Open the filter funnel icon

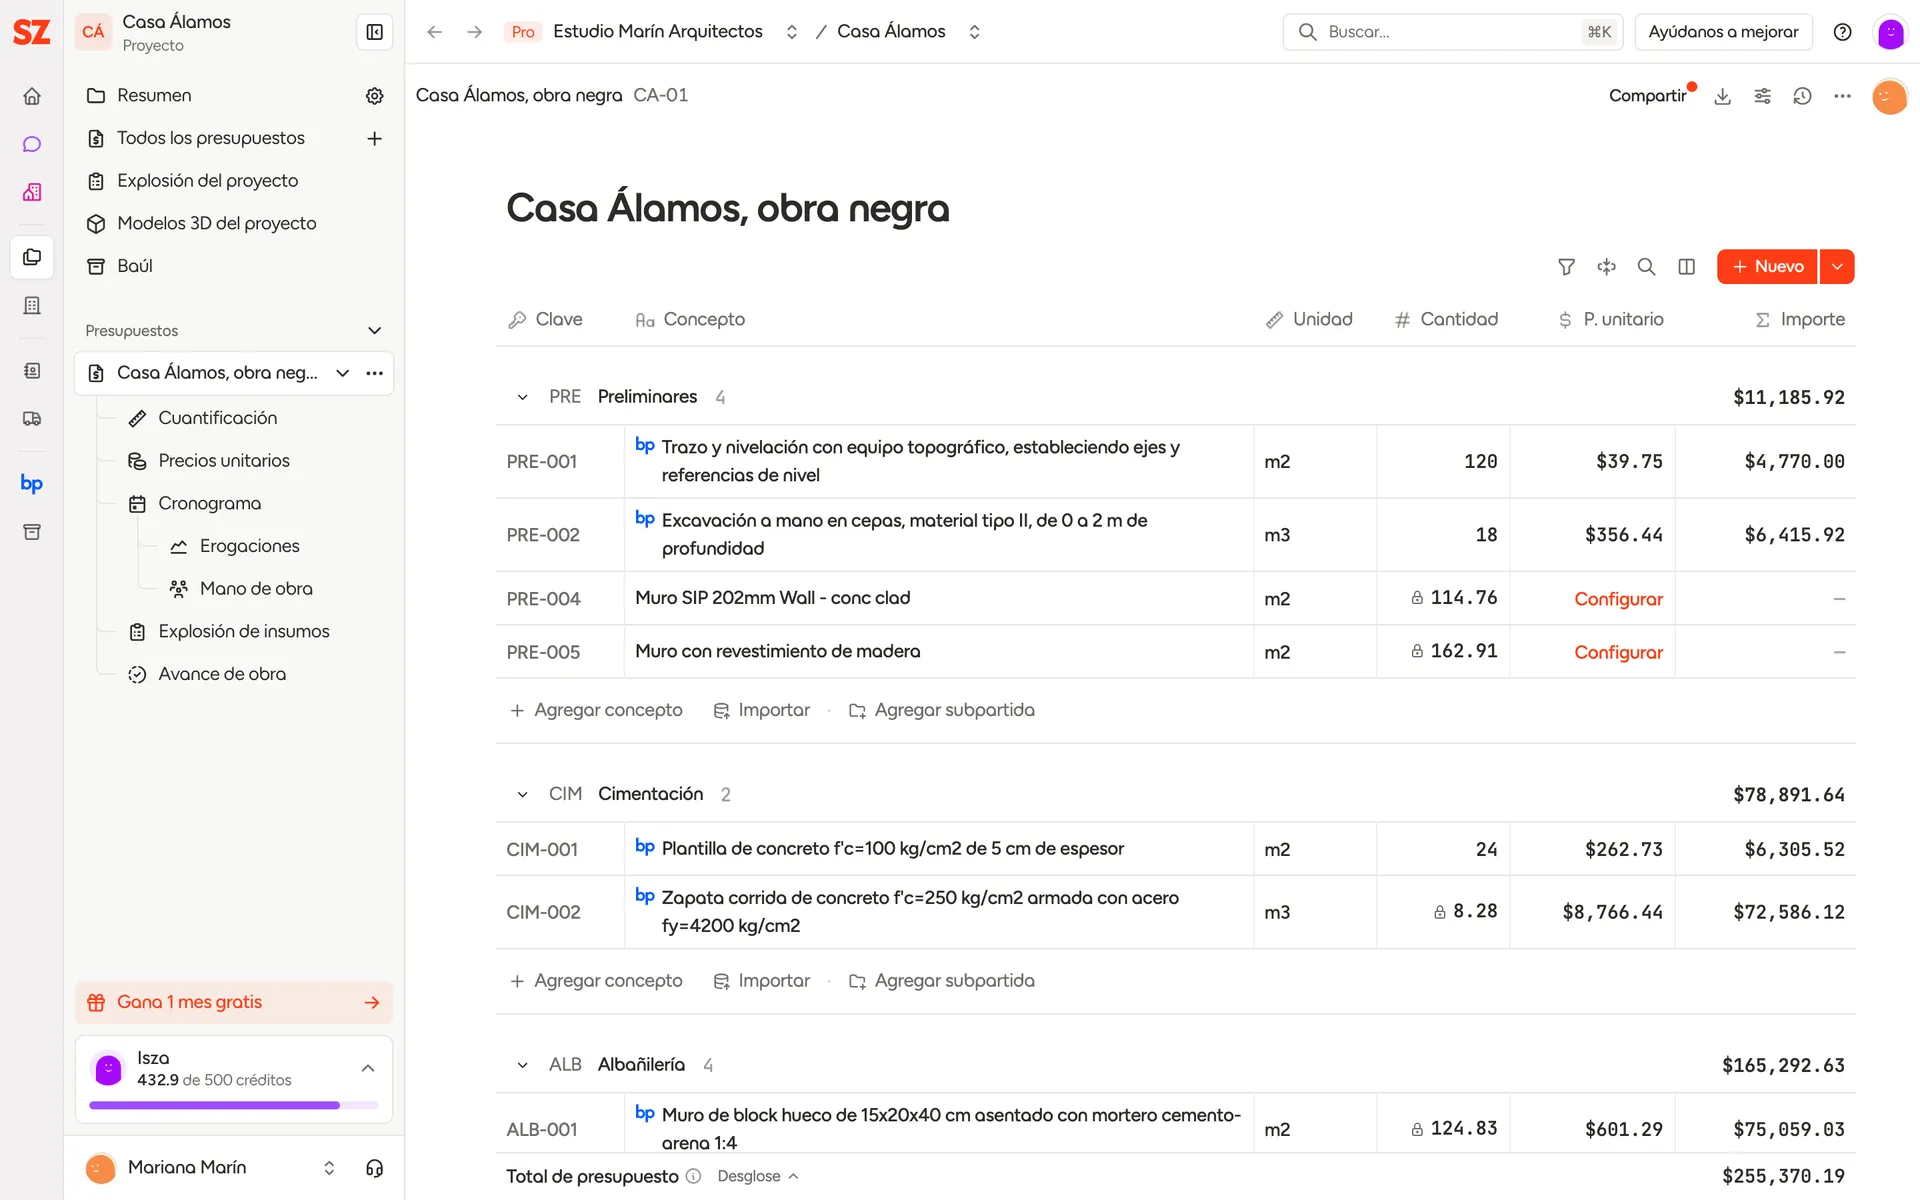pos(1567,267)
